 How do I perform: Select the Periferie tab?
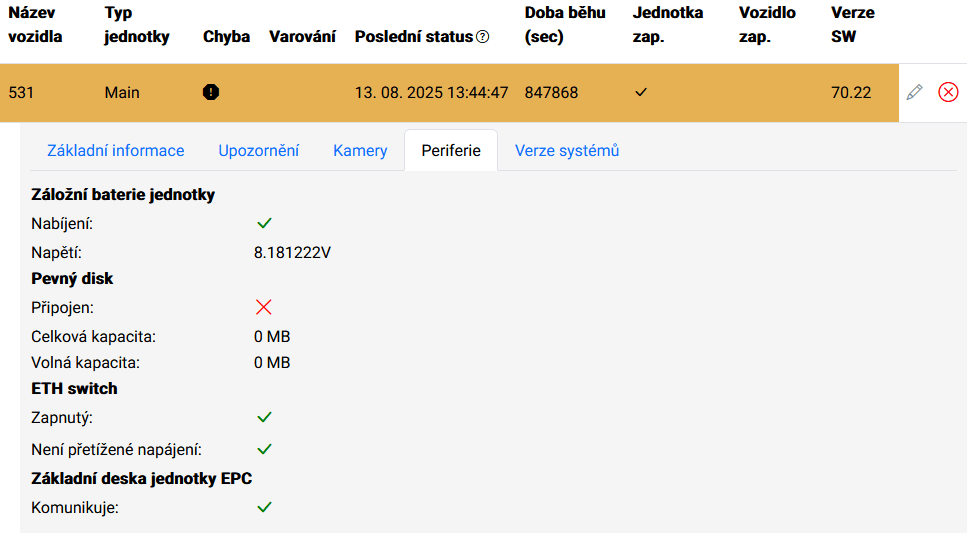[x=451, y=151]
